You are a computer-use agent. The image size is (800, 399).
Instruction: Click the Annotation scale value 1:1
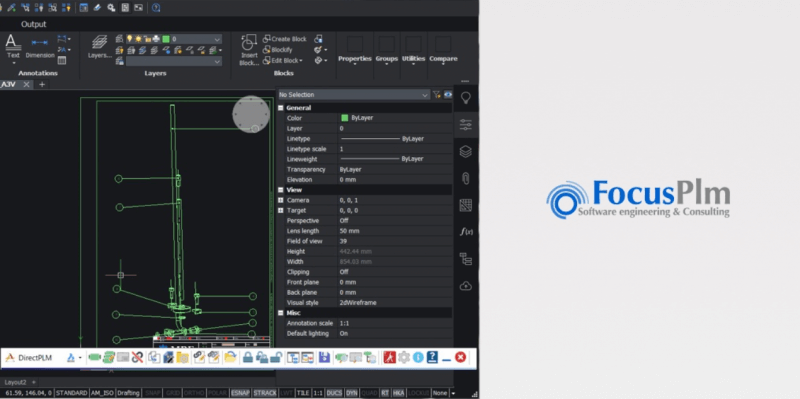point(344,323)
